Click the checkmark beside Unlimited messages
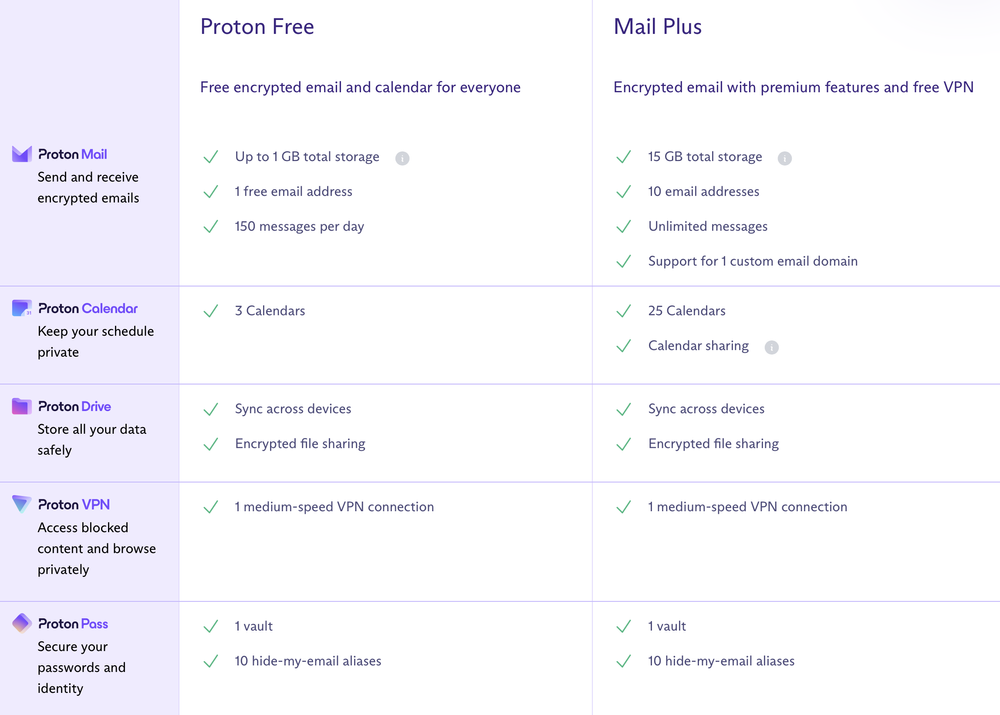 [x=623, y=226]
